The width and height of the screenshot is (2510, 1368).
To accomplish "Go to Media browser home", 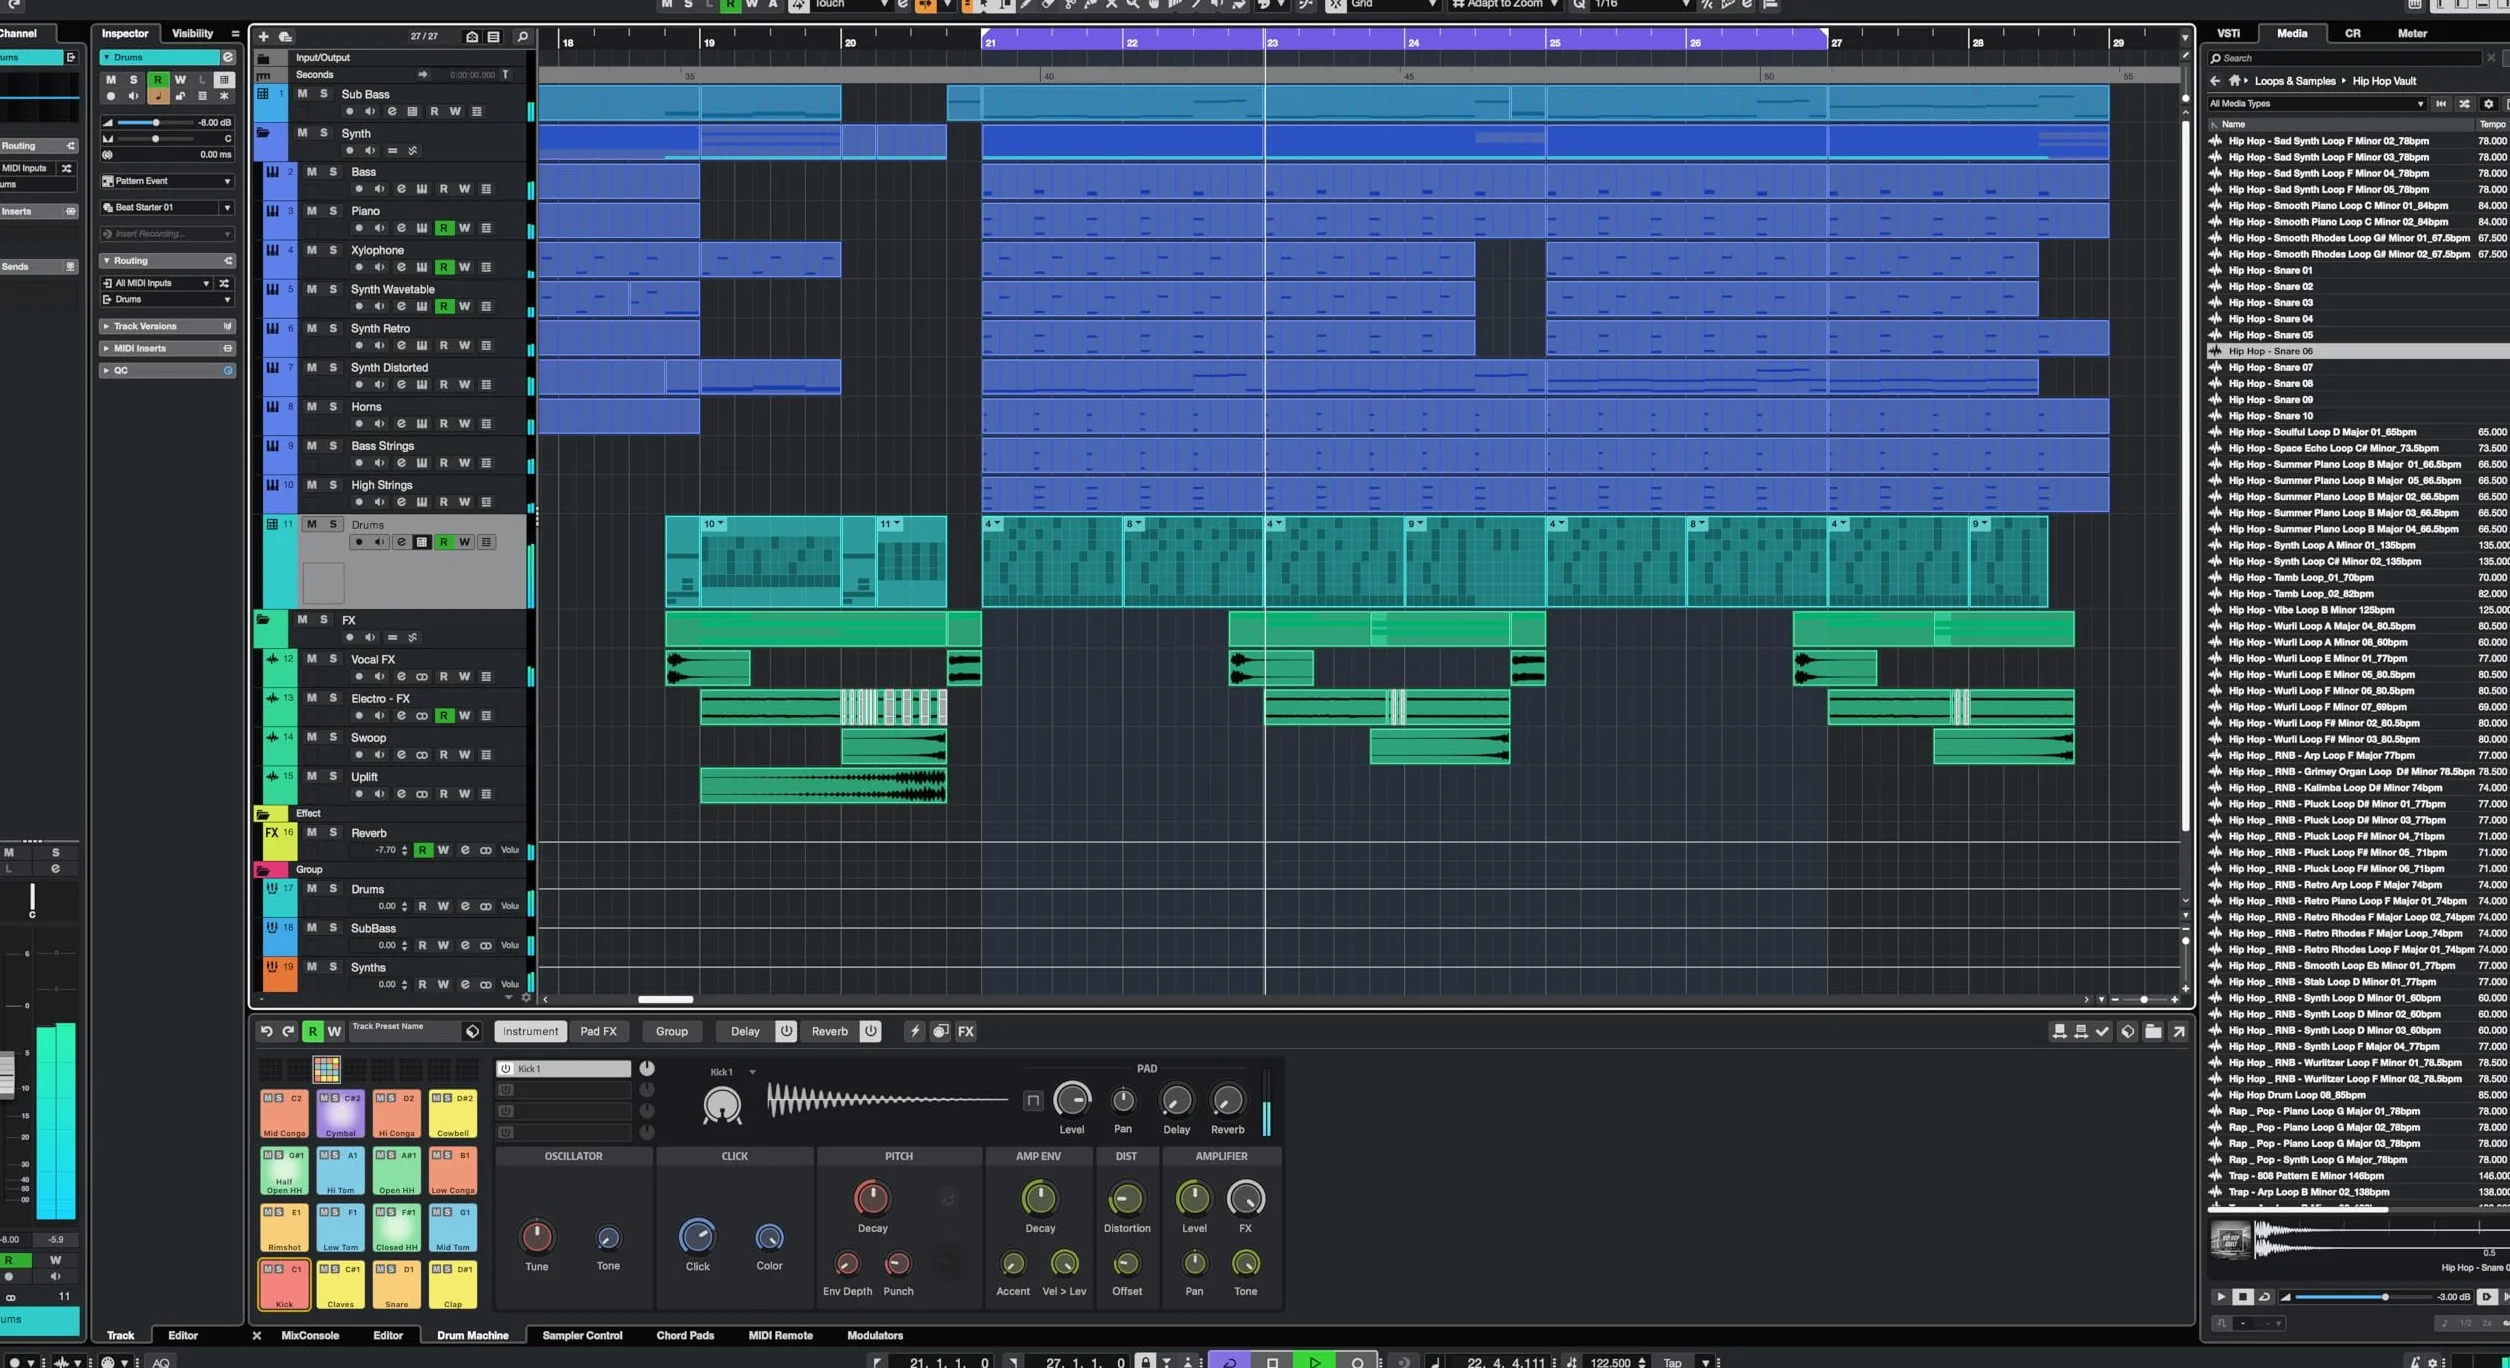I will click(x=2234, y=81).
